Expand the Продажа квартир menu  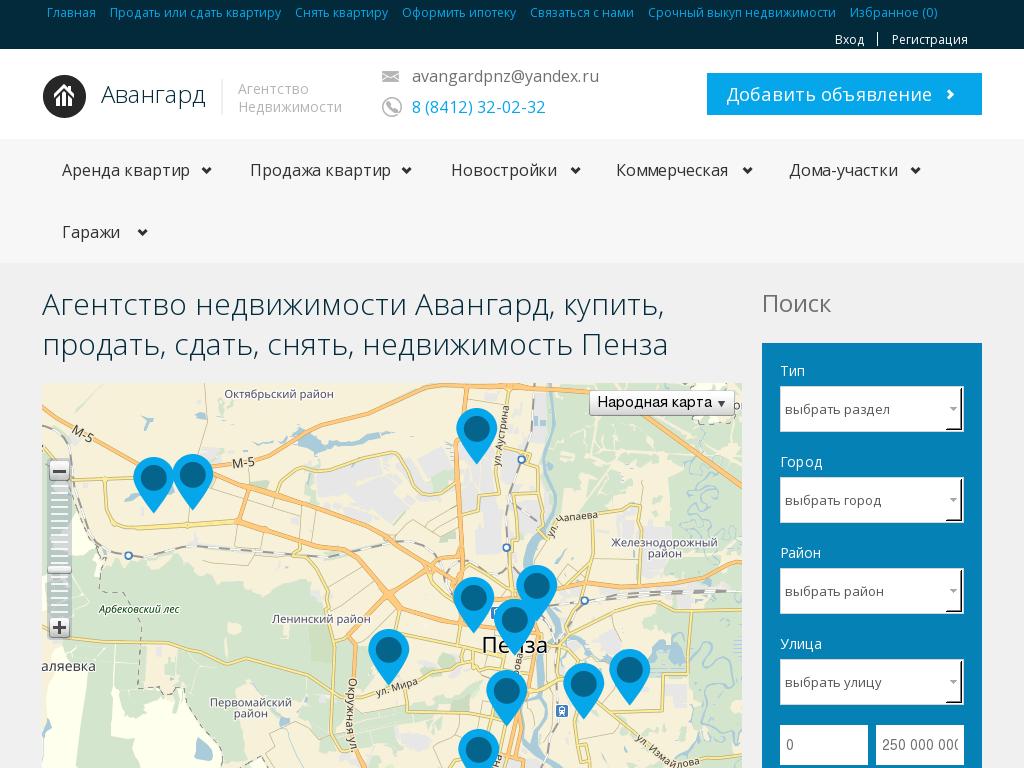coord(331,170)
